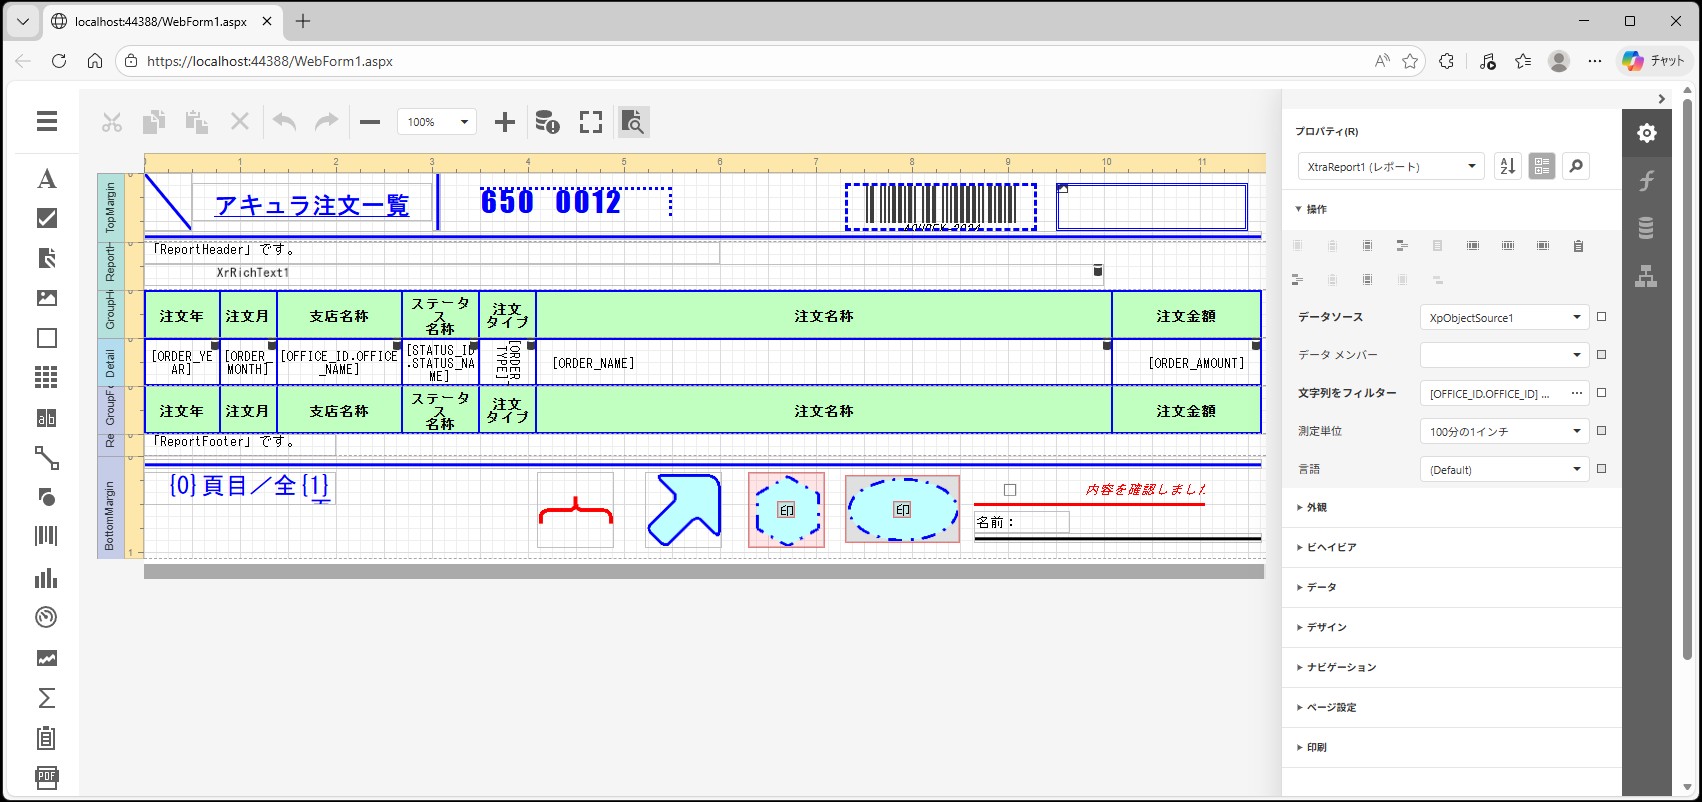Toggle full screen mode in toolbar

pos(591,122)
